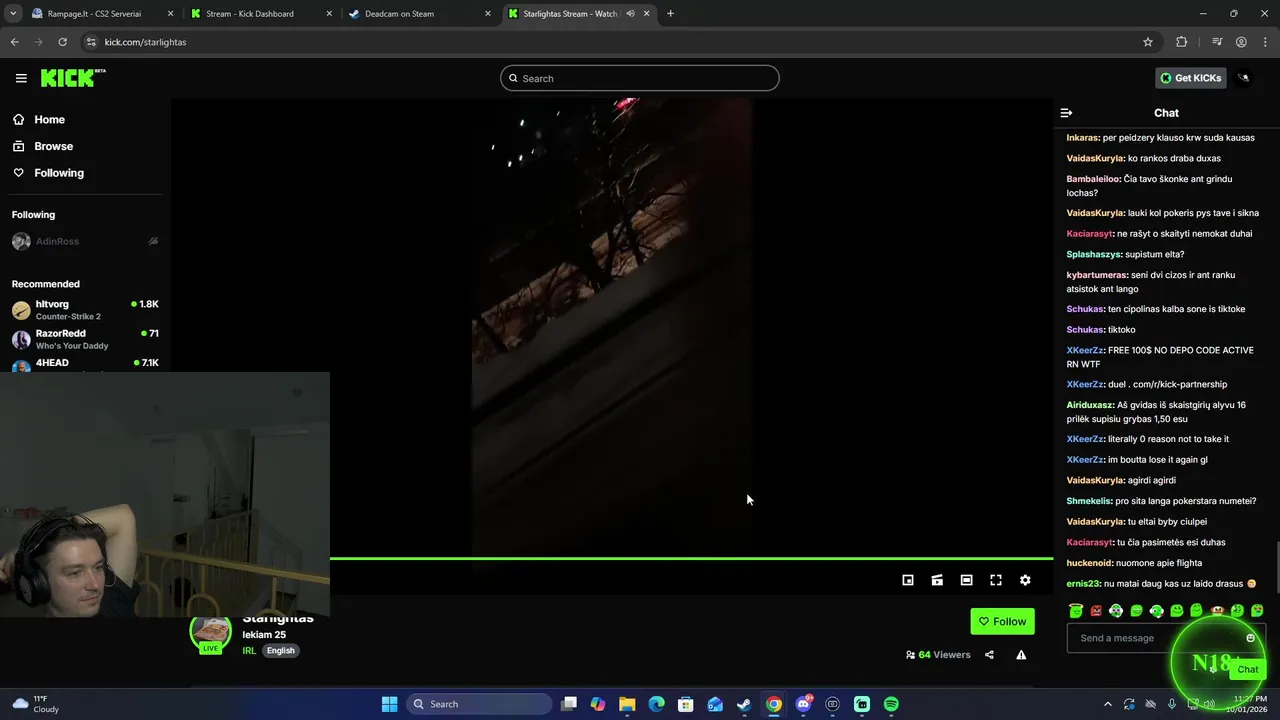Viewport: 1280px width, 720px height.
Task: Toggle mini player mode icon
Action: [x=908, y=580]
